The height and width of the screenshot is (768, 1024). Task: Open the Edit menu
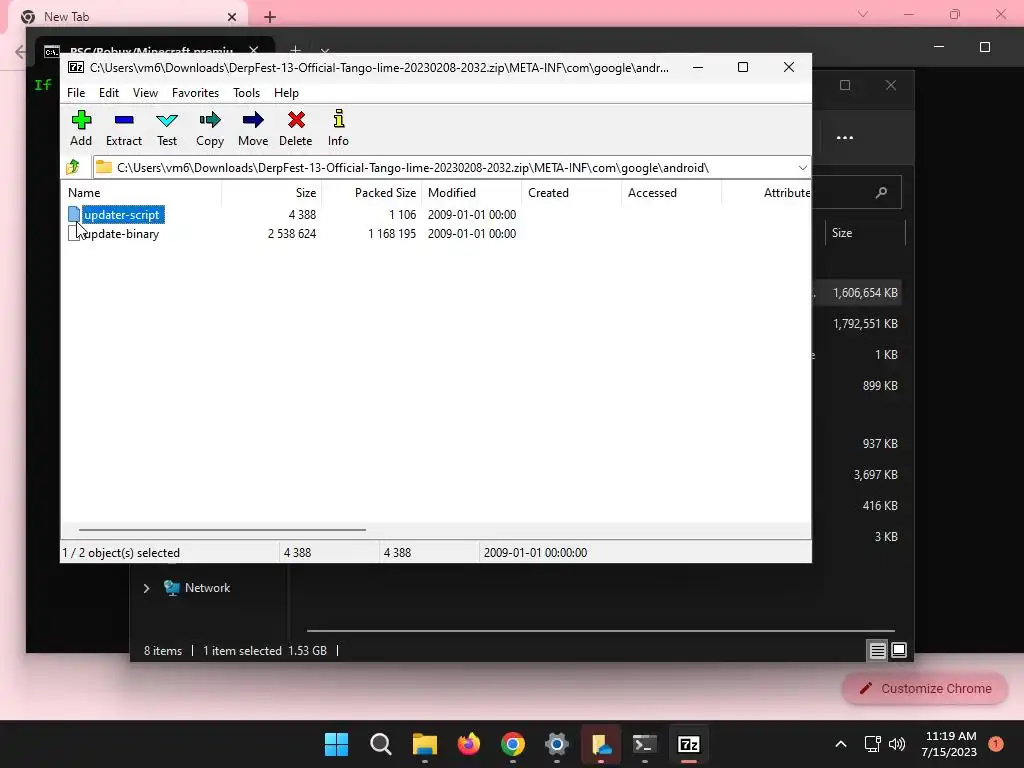click(x=109, y=93)
